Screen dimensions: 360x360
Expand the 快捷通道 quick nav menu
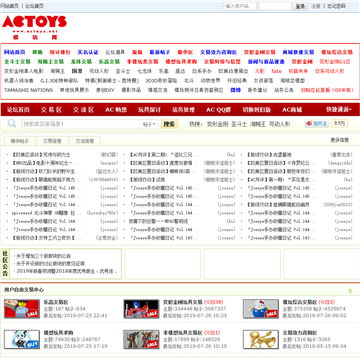(x=339, y=109)
